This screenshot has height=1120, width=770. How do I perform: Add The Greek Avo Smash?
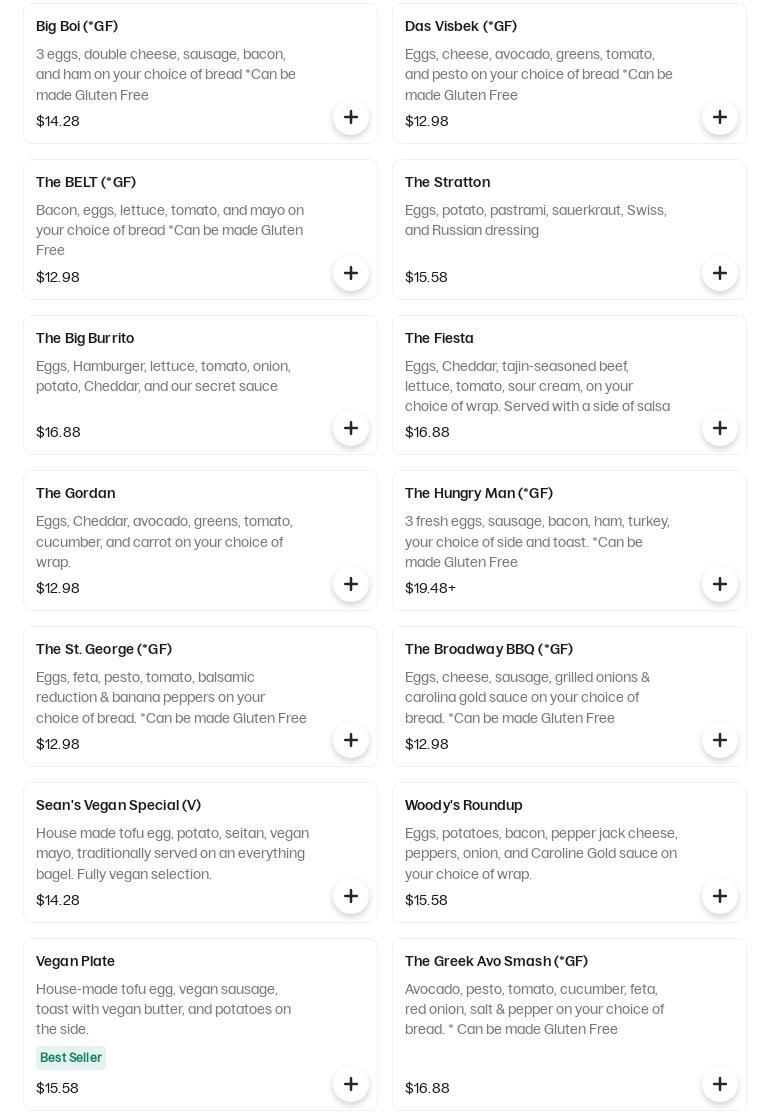[719, 1084]
